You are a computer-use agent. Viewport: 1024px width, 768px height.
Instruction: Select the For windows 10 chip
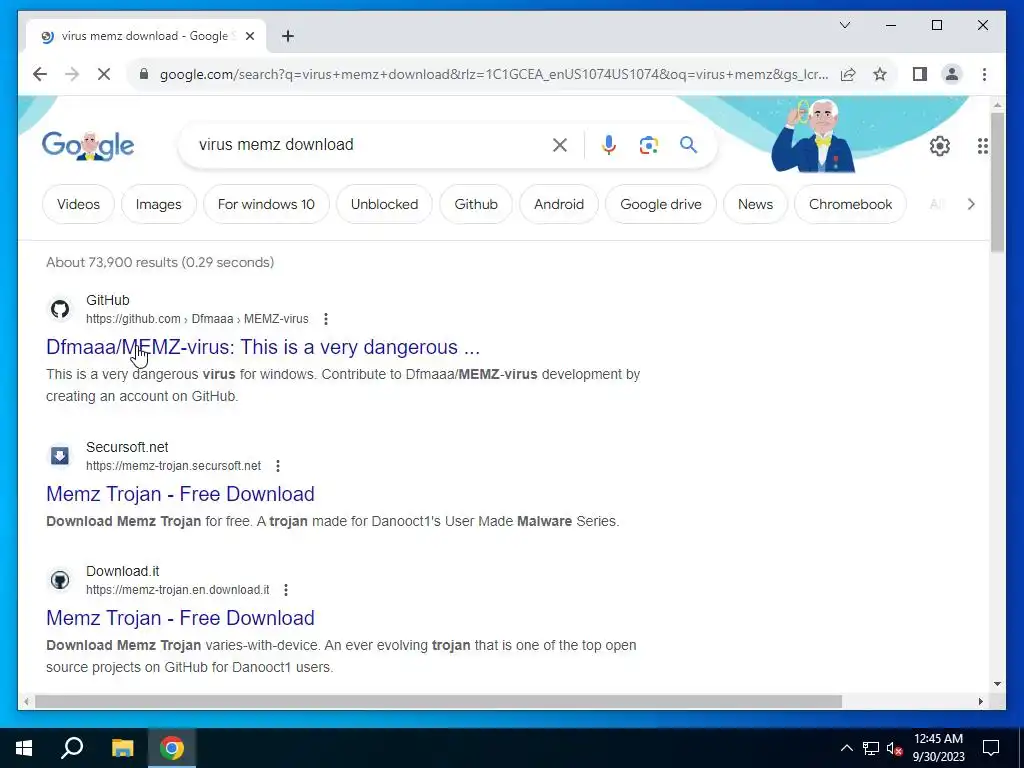266,204
